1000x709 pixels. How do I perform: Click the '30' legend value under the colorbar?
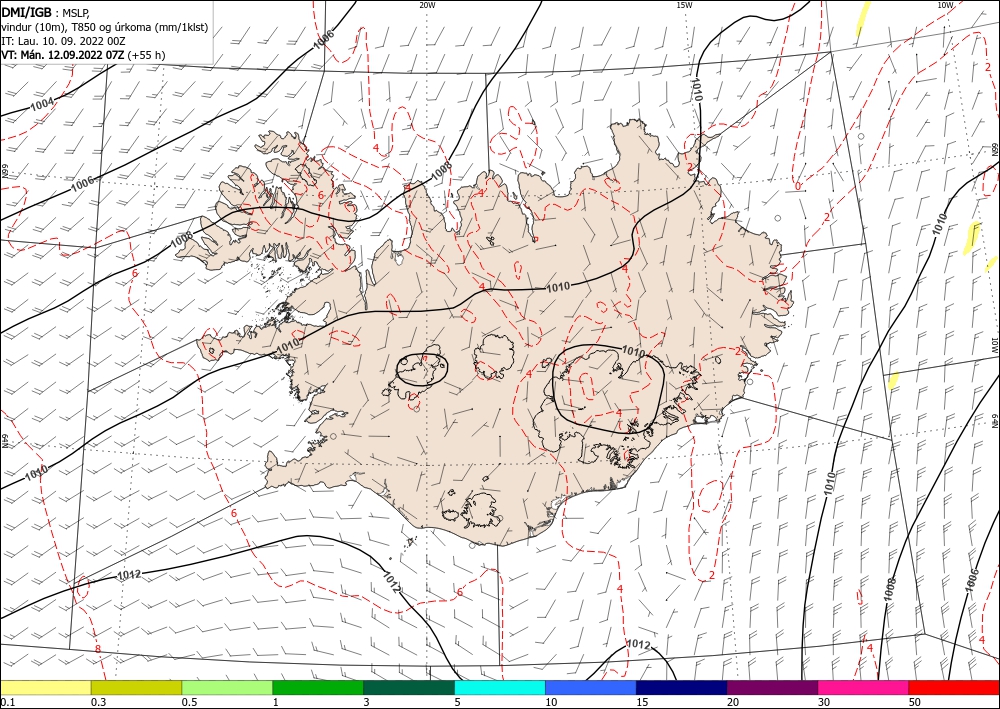click(824, 702)
